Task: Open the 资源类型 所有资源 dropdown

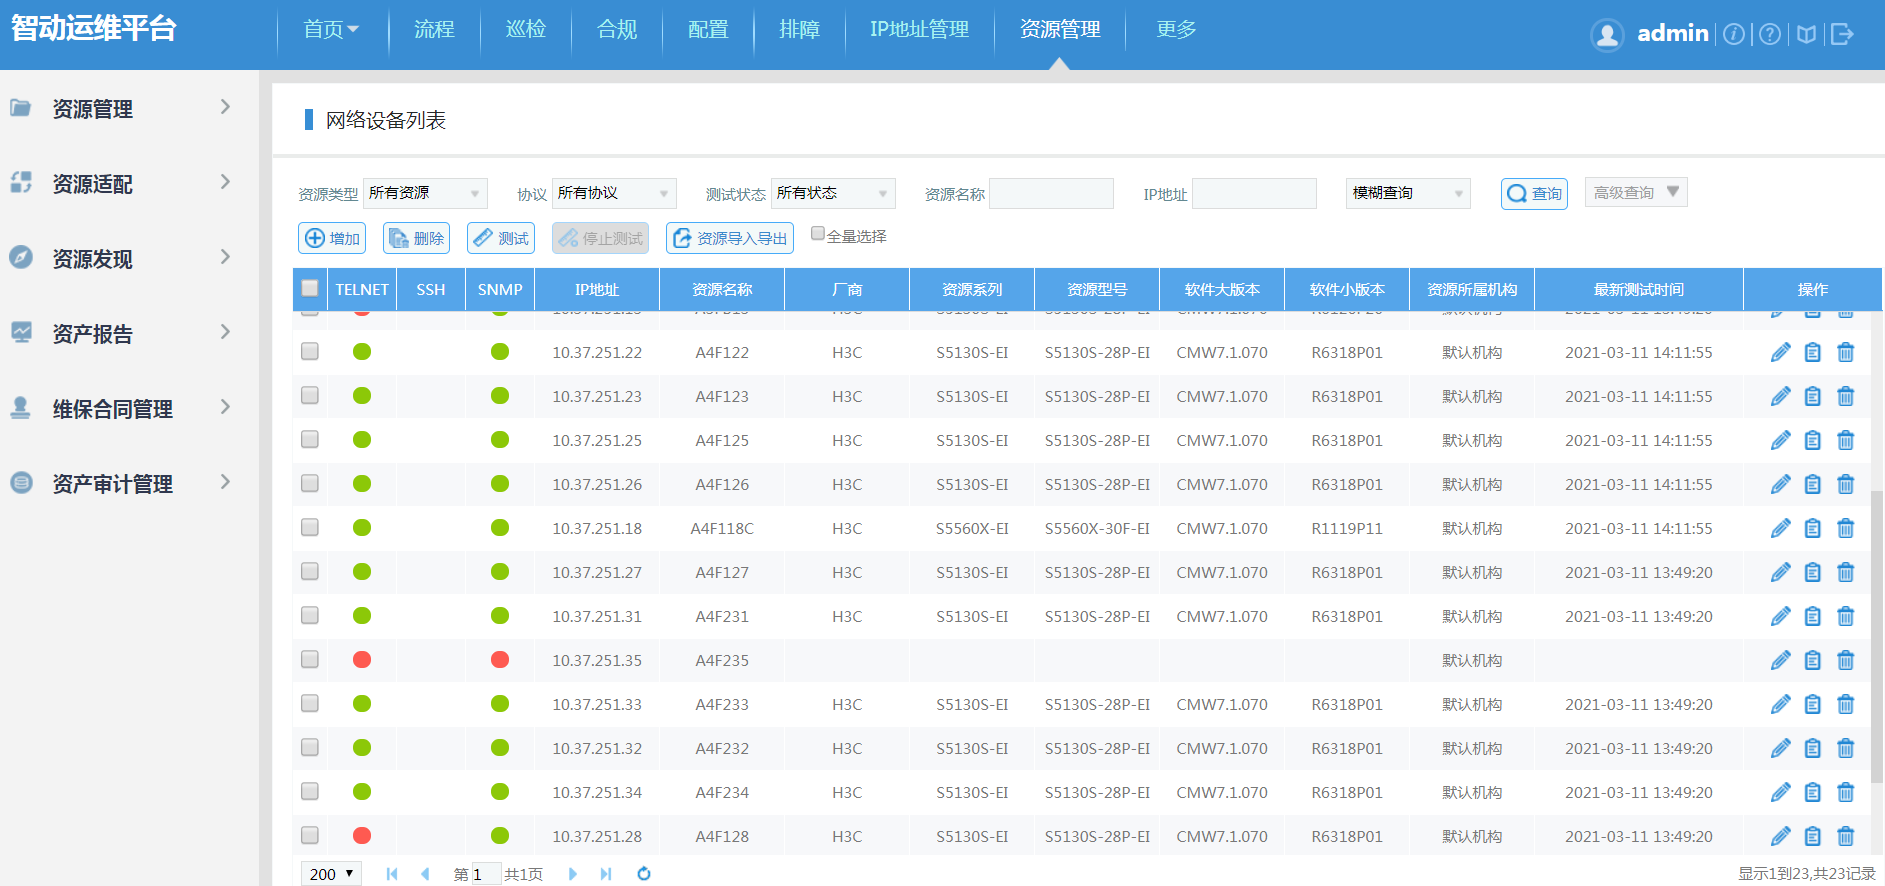Action: [x=424, y=193]
